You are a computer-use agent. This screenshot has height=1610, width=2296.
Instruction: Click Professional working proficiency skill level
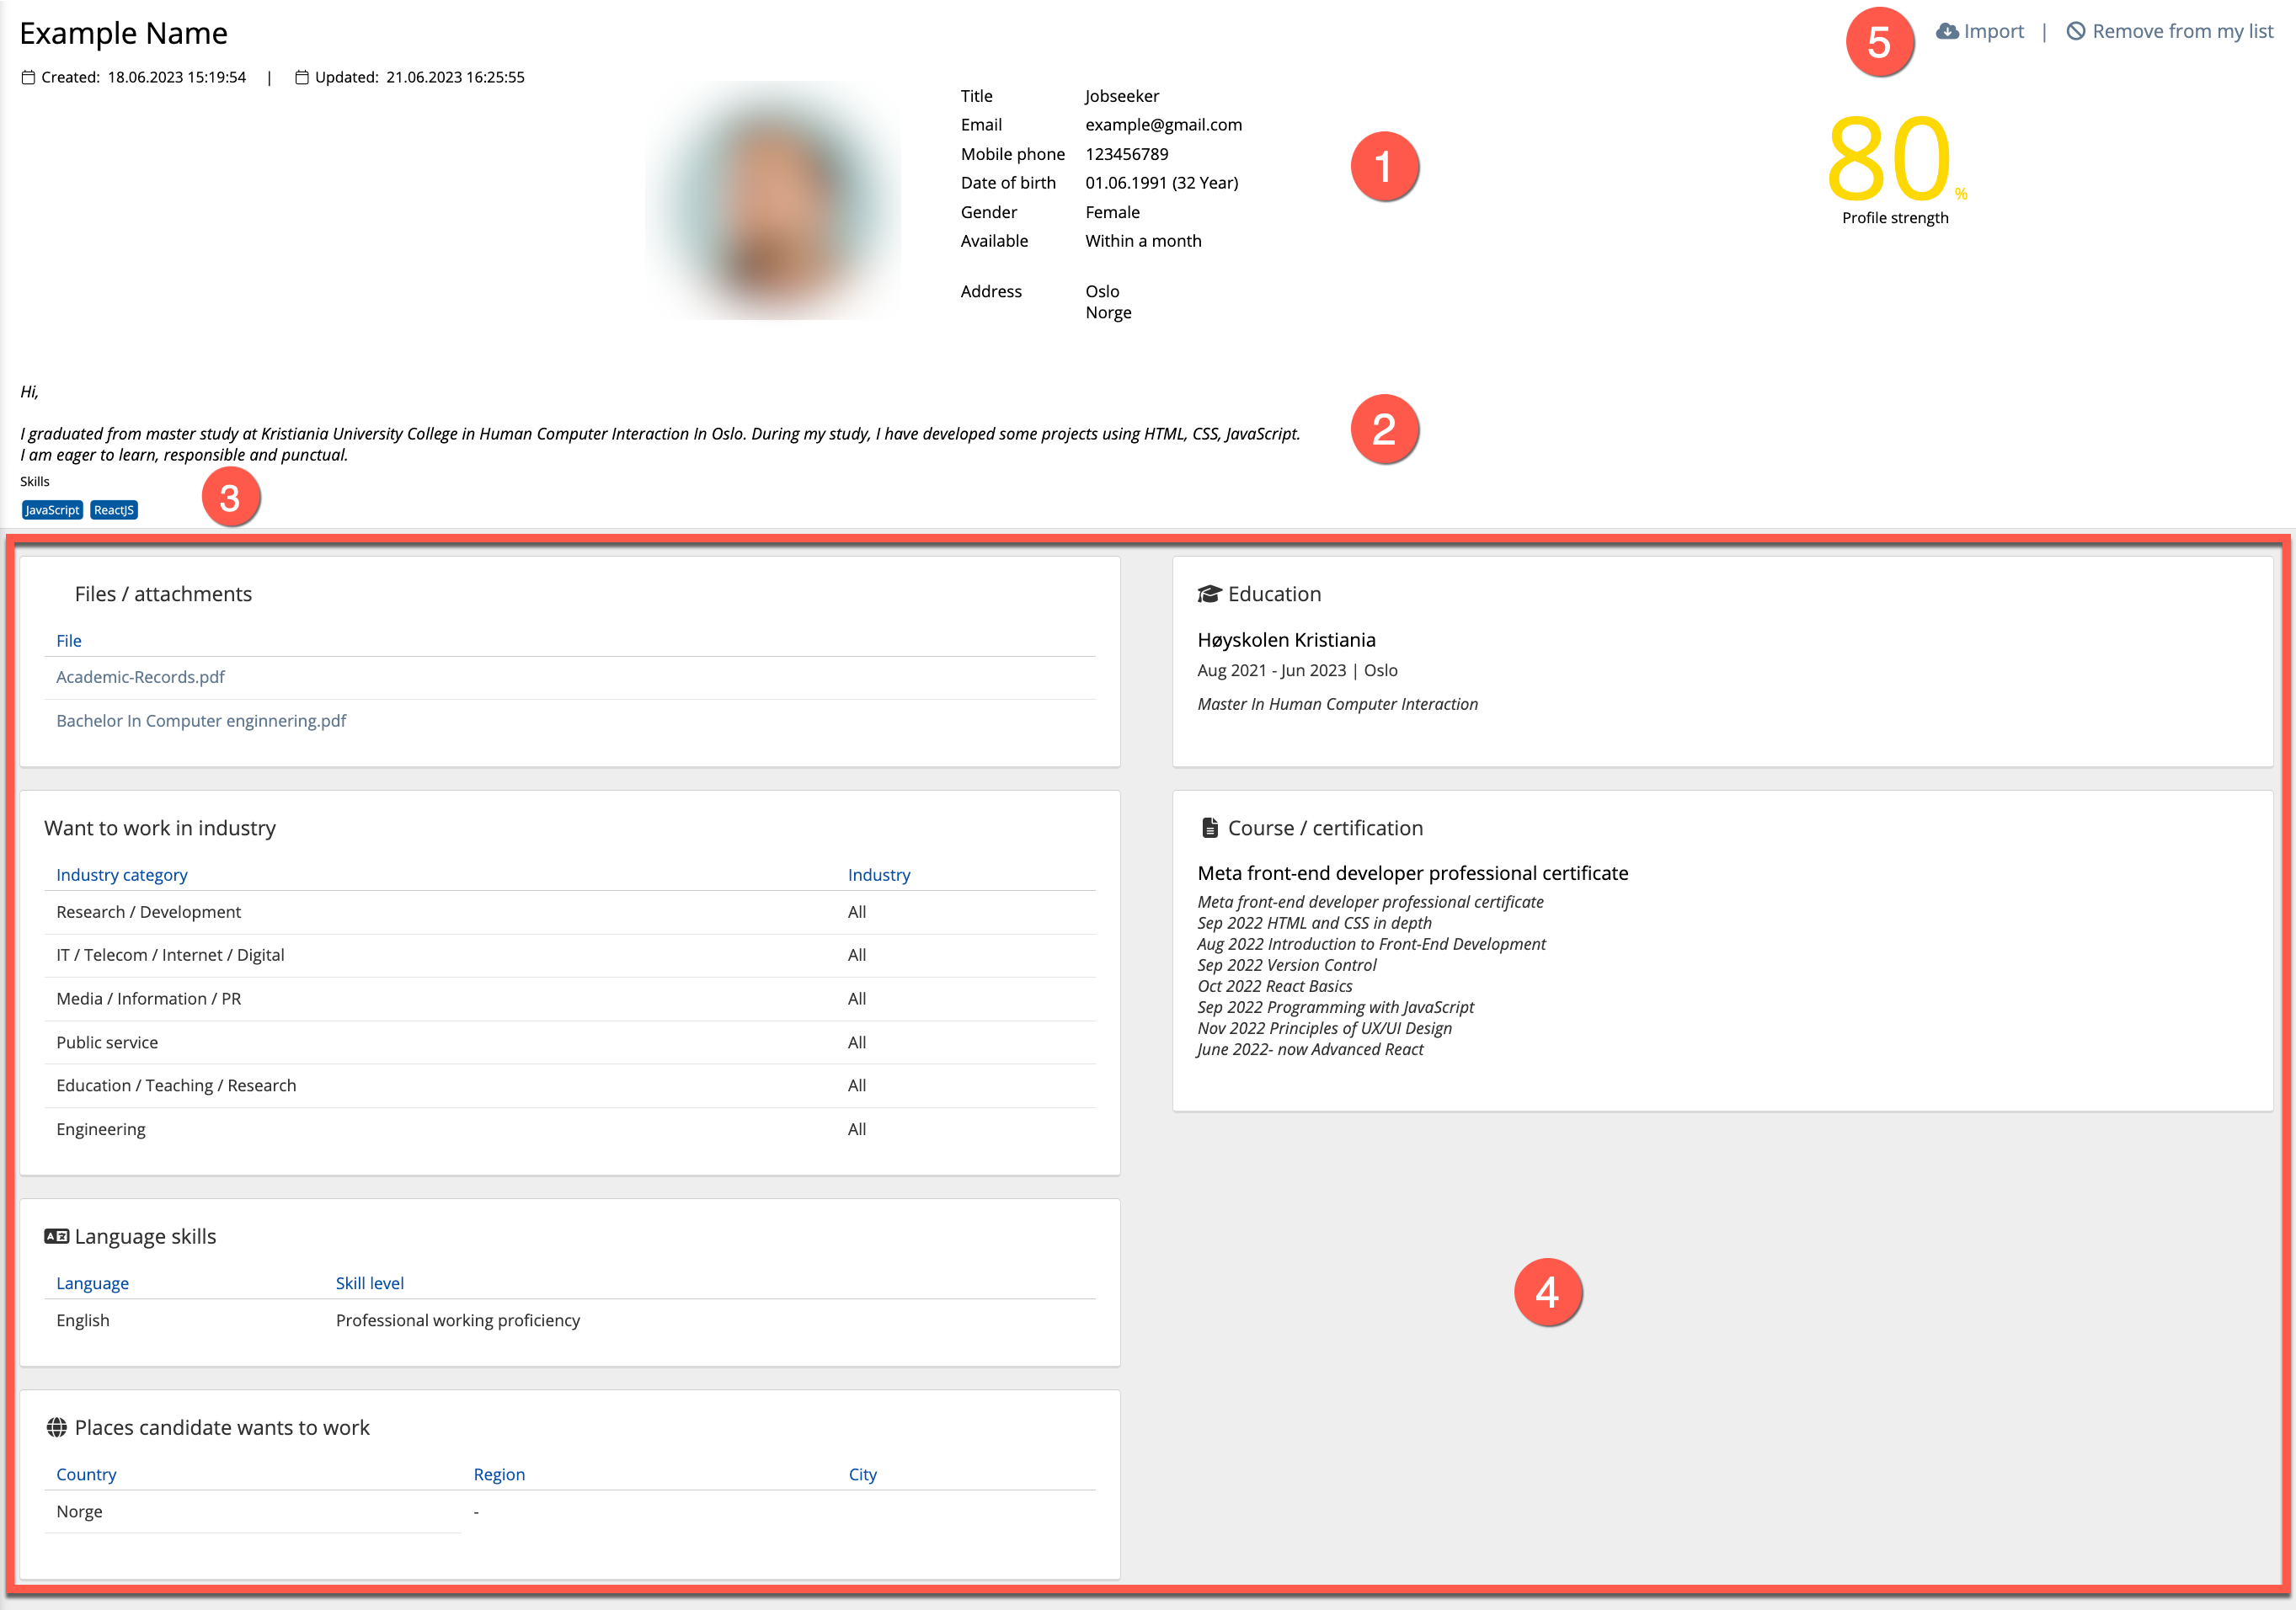(x=458, y=1320)
